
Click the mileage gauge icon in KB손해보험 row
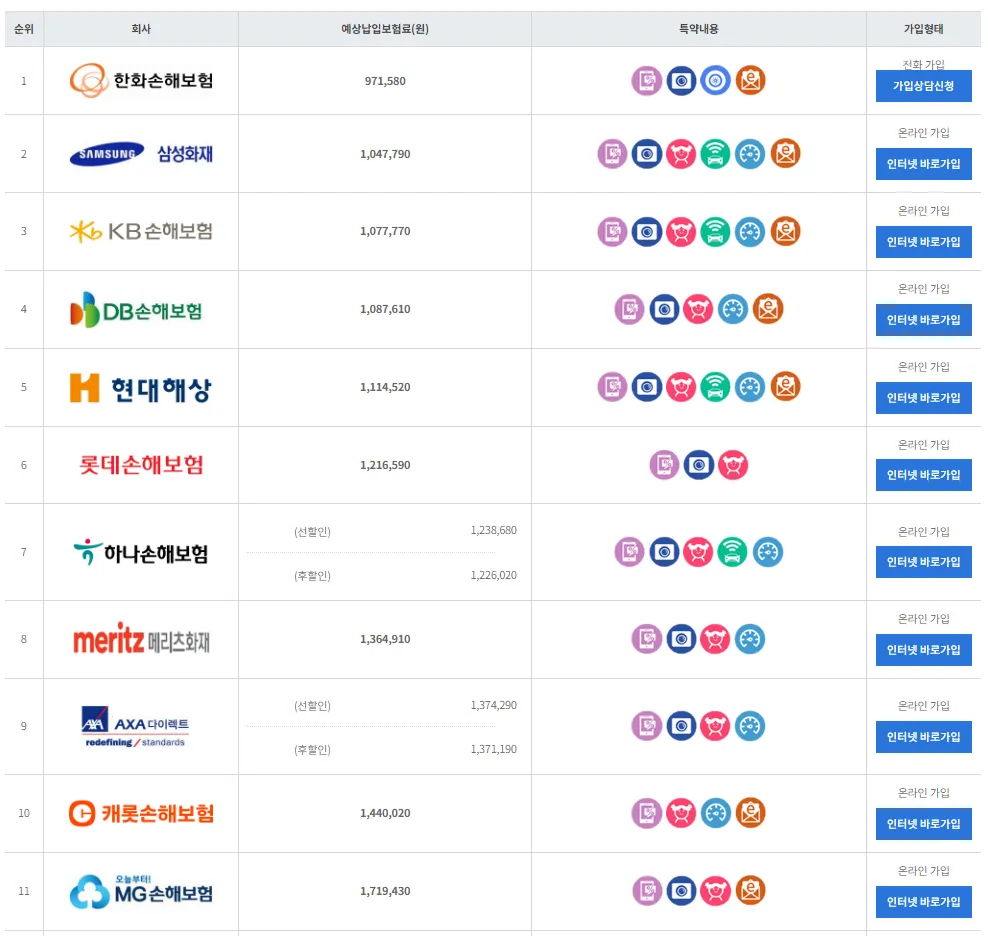pyautogui.click(x=750, y=231)
